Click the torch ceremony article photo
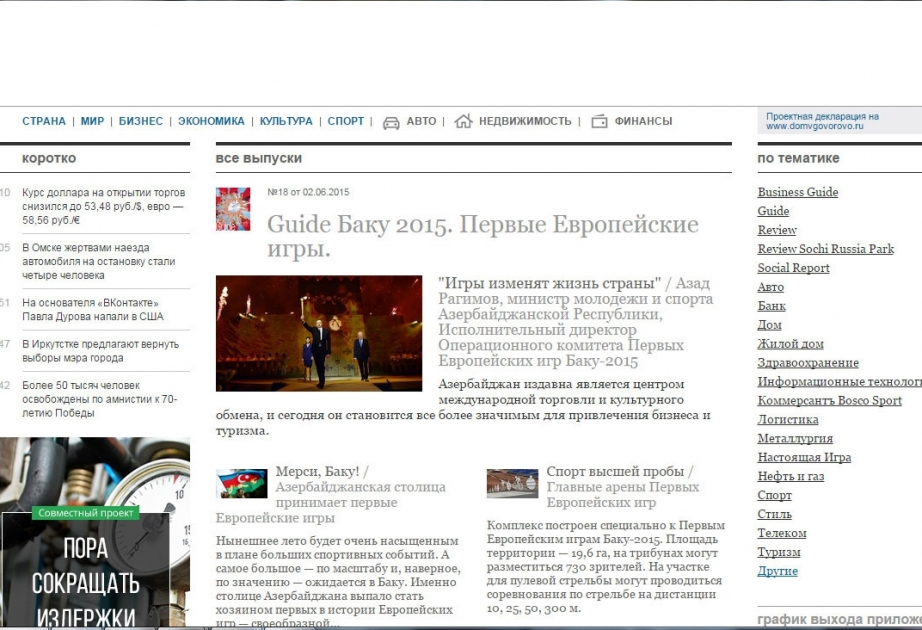This screenshot has width=922, height=630. tap(319, 333)
